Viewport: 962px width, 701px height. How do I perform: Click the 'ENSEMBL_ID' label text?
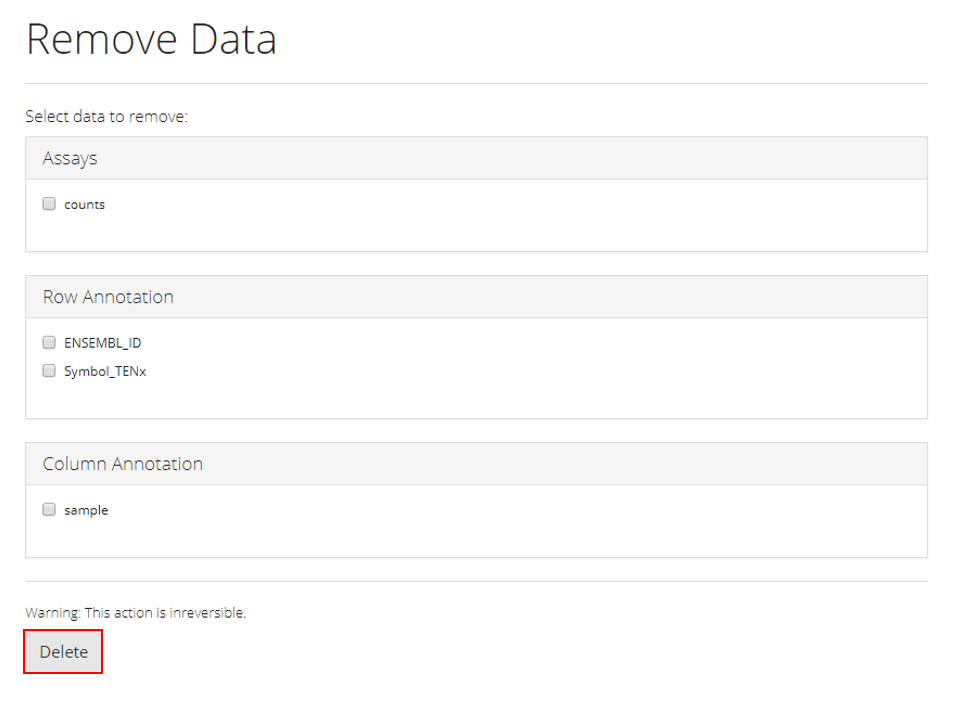(x=102, y=343)
